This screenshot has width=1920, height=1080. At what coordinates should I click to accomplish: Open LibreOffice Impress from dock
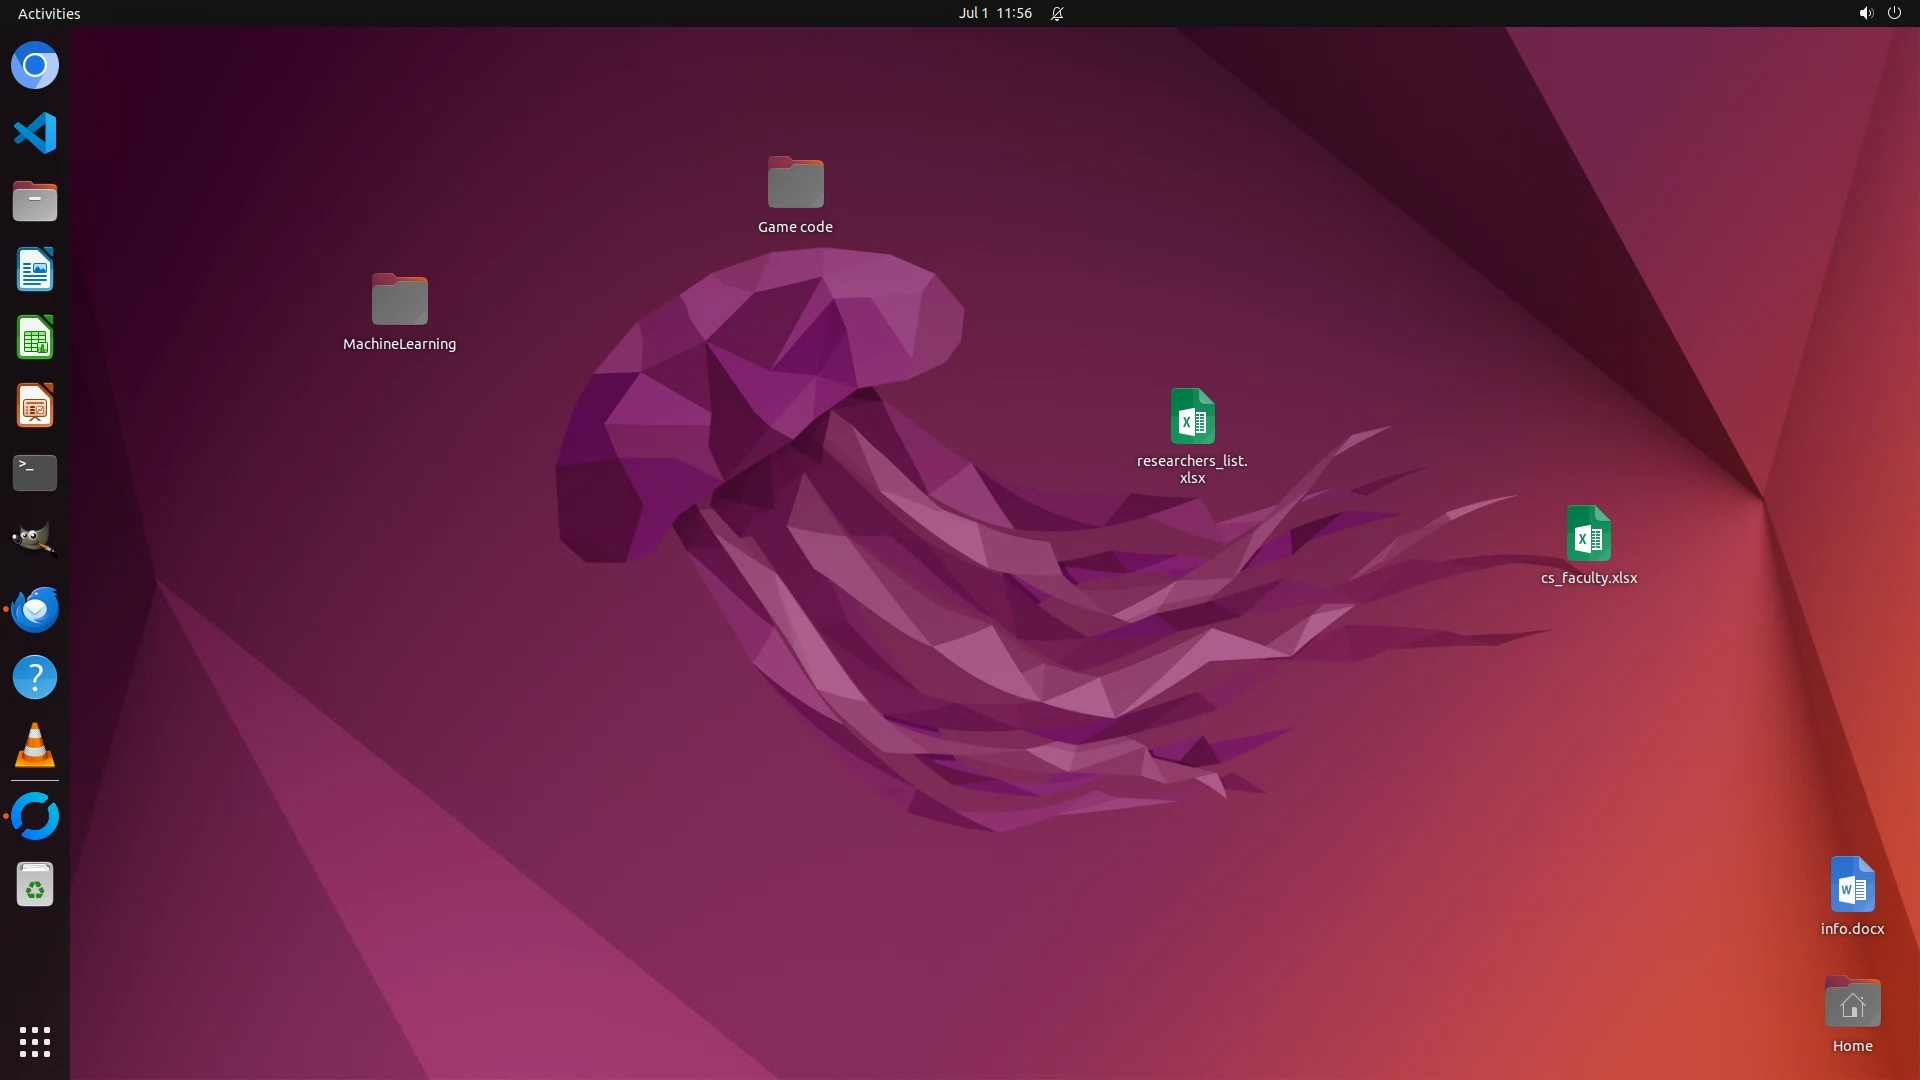coord(35,406)
